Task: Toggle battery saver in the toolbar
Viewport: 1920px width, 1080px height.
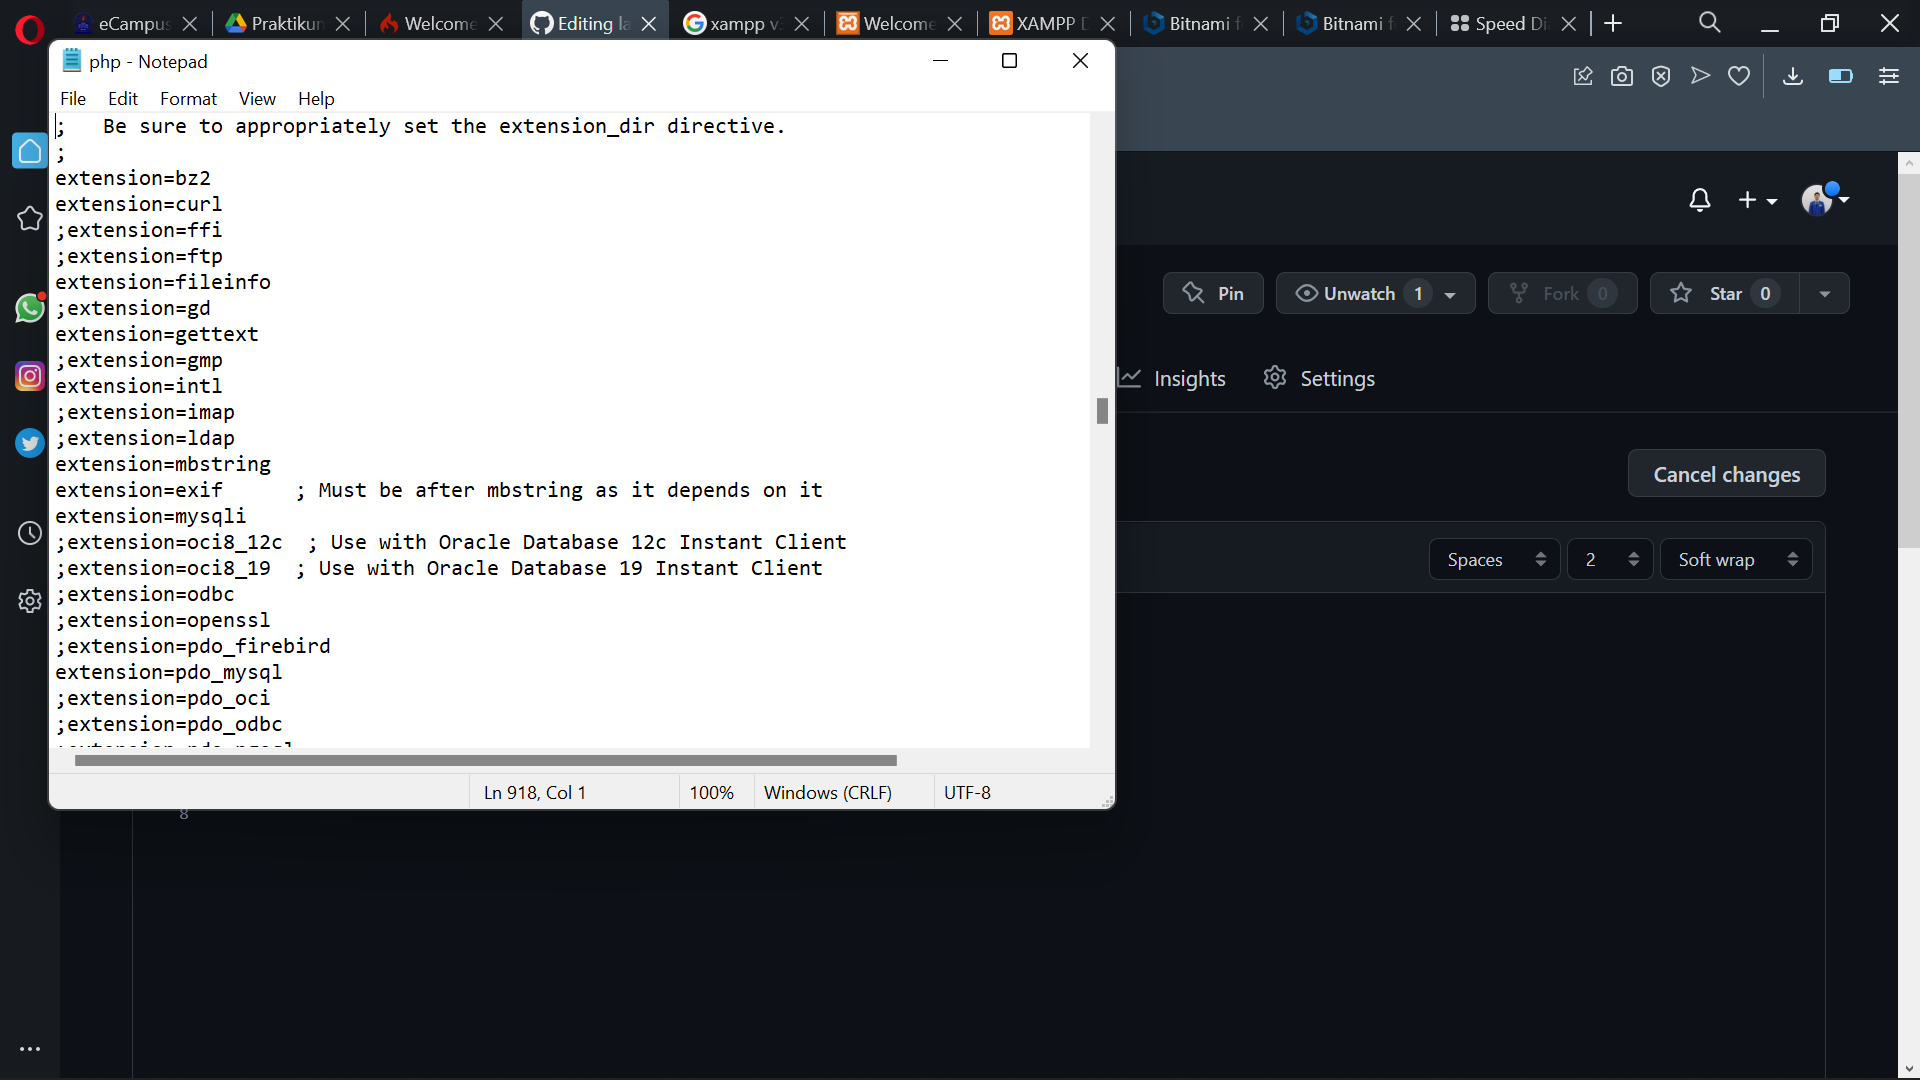Action: (1840, 75)
